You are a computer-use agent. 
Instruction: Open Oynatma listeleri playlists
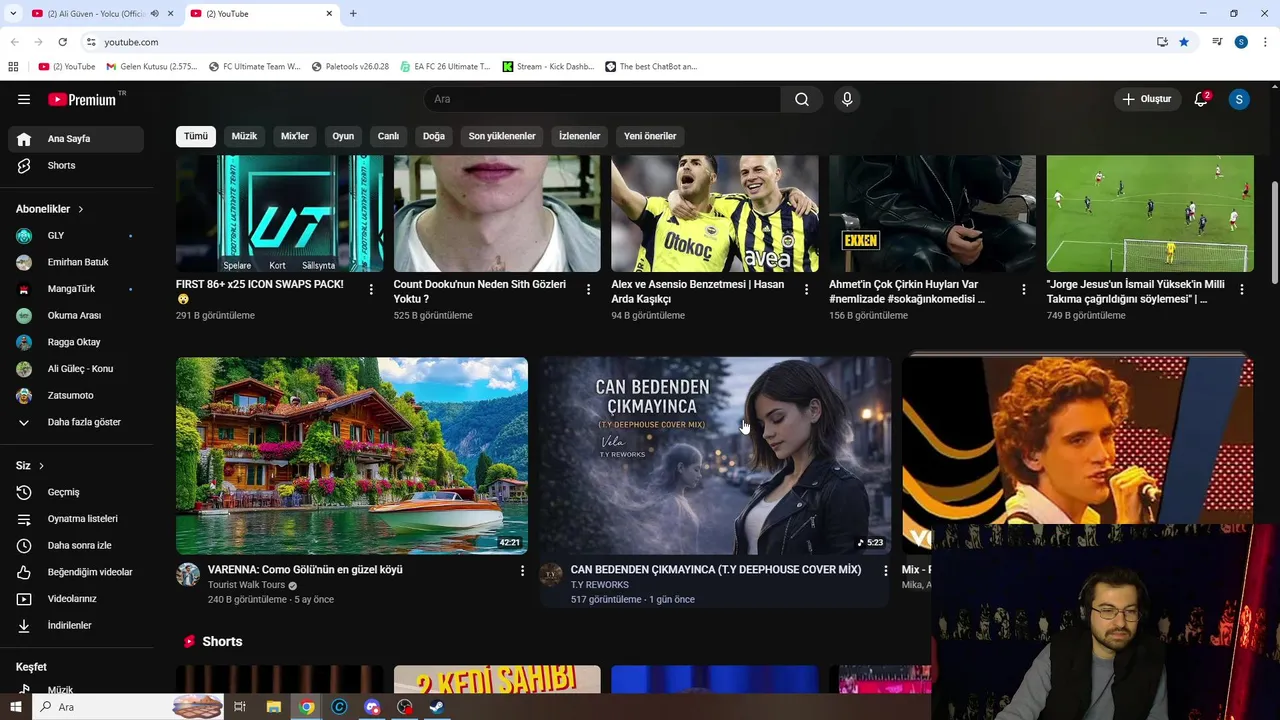[76, 519]
